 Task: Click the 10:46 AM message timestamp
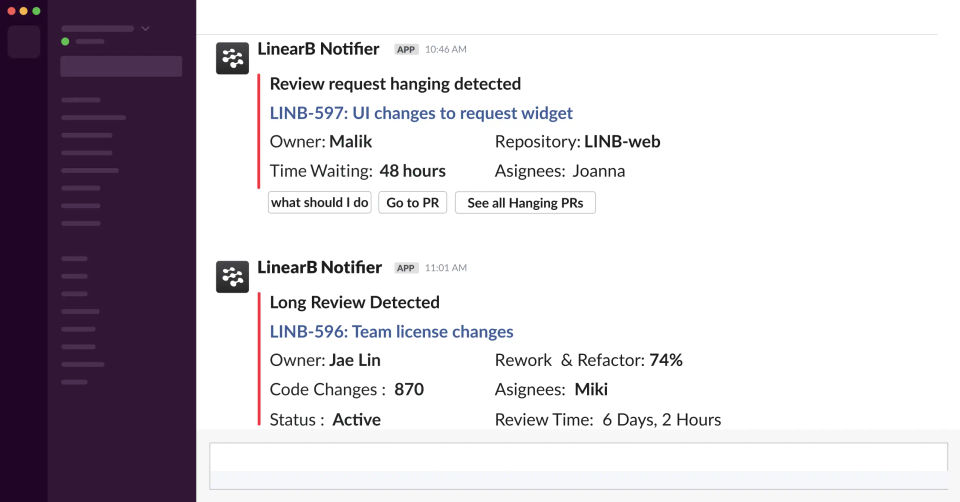pyautogui.click(x=446, y=49)
